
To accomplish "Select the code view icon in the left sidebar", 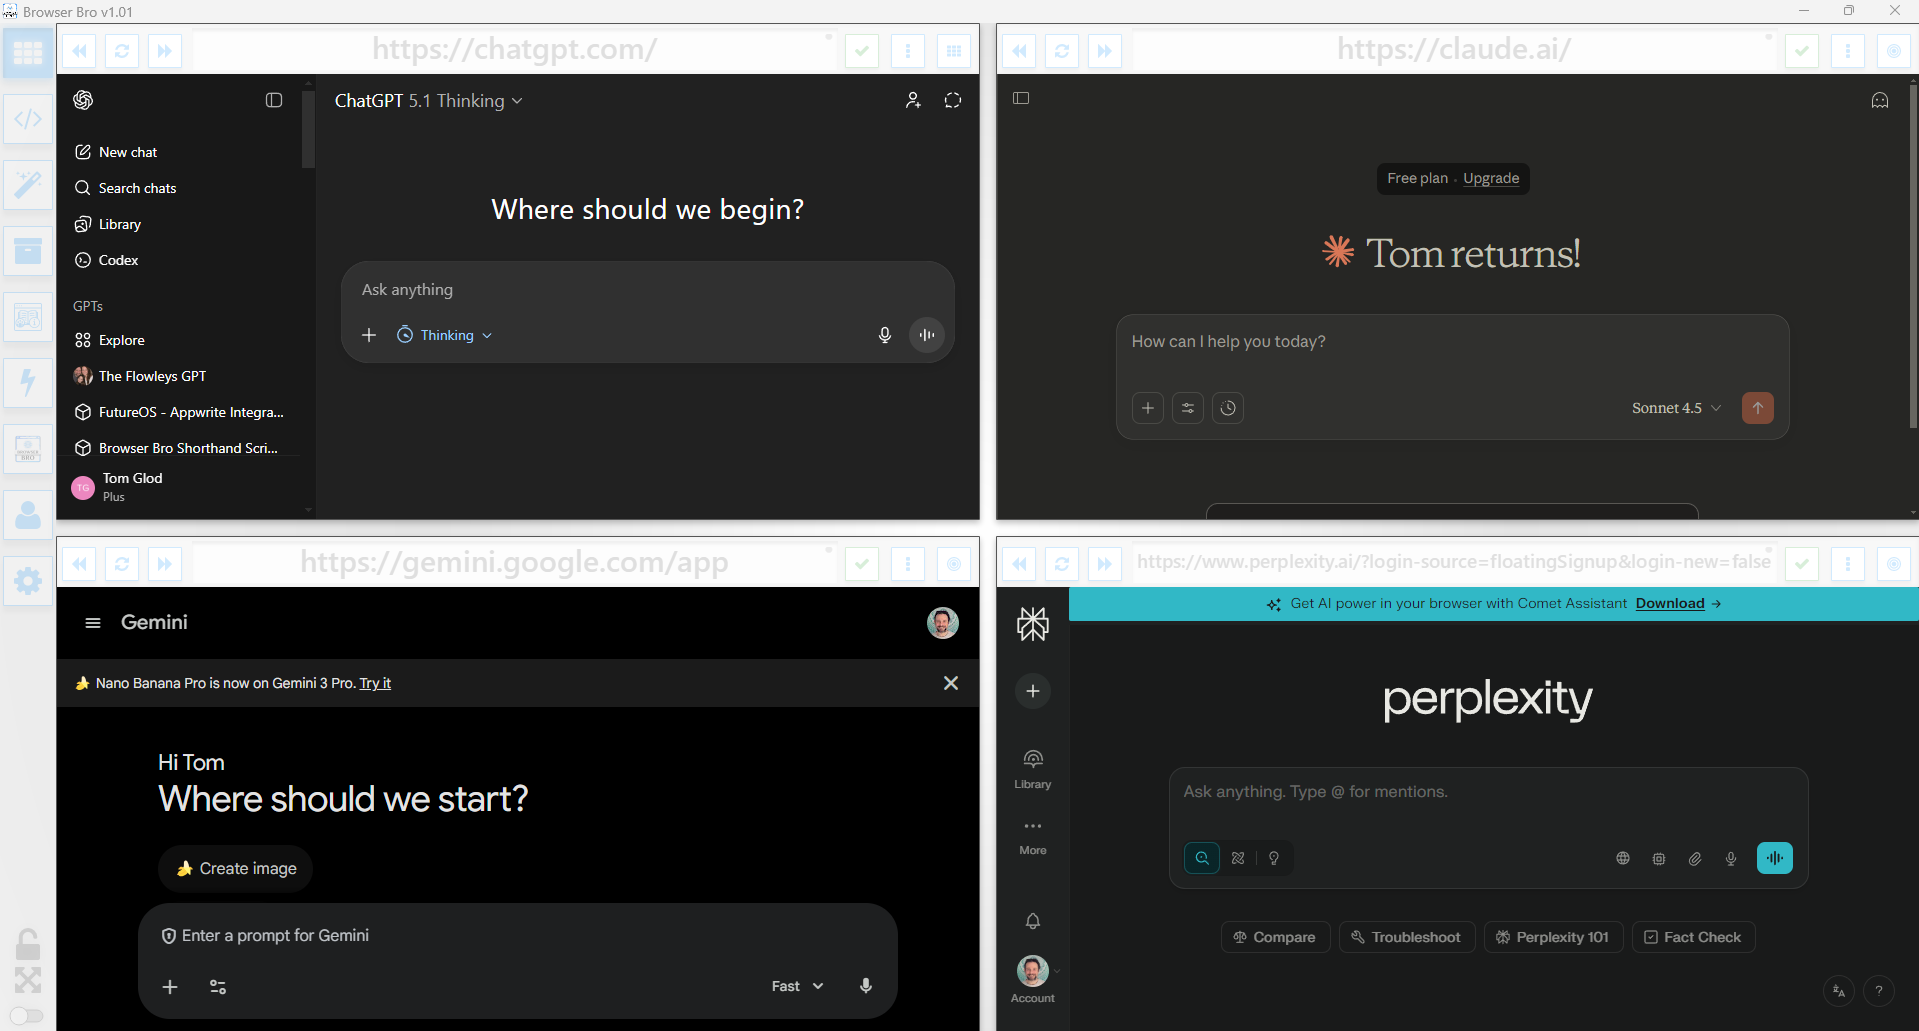I will click(x=27, y=118).
